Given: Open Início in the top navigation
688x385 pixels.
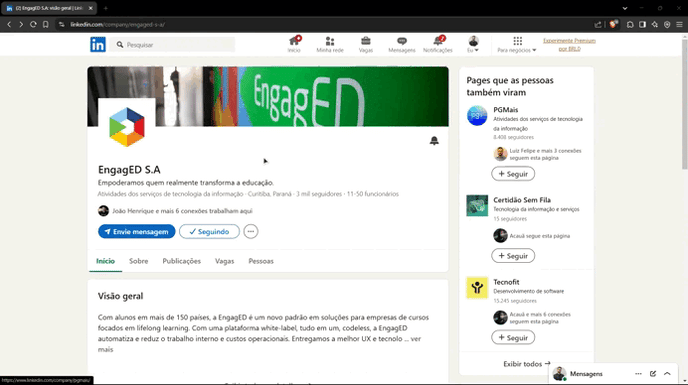Looking at the screenshot, I should (x=294, y=44).
